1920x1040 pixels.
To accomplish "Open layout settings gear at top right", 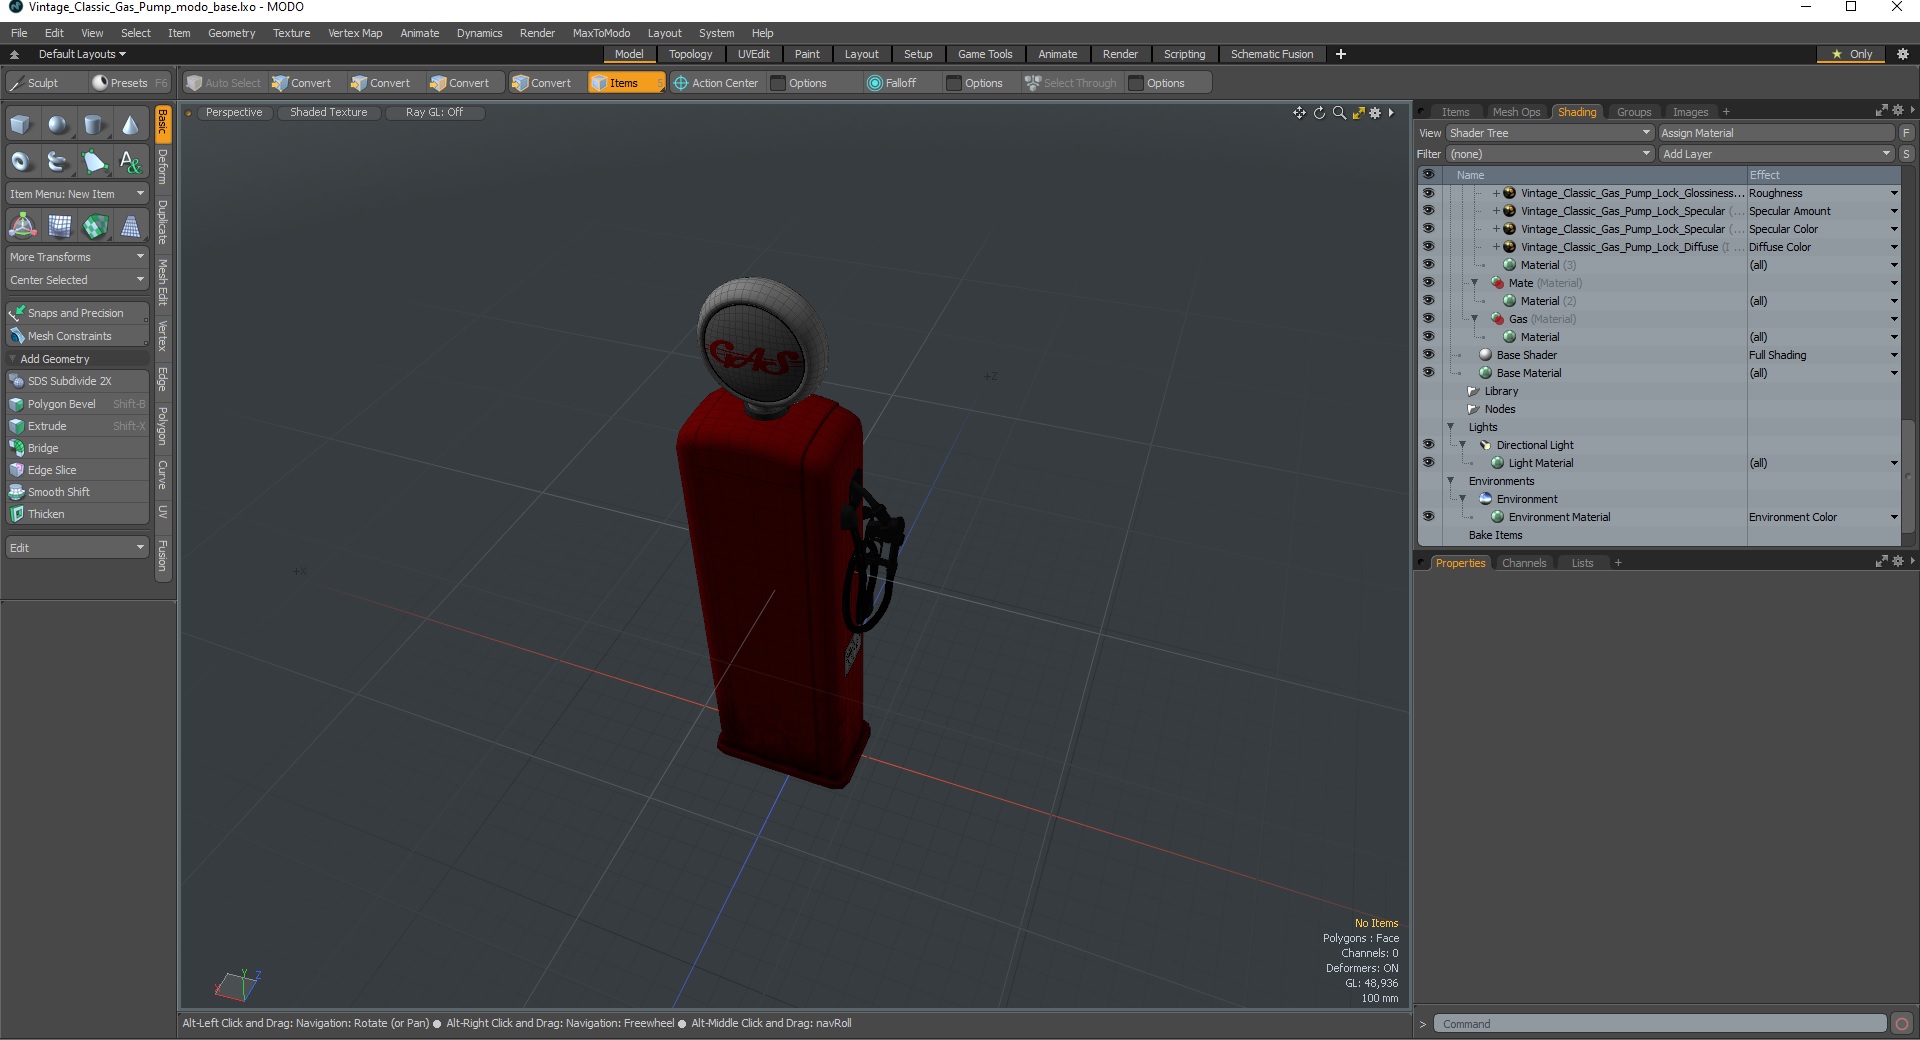I will point(1902,54).
